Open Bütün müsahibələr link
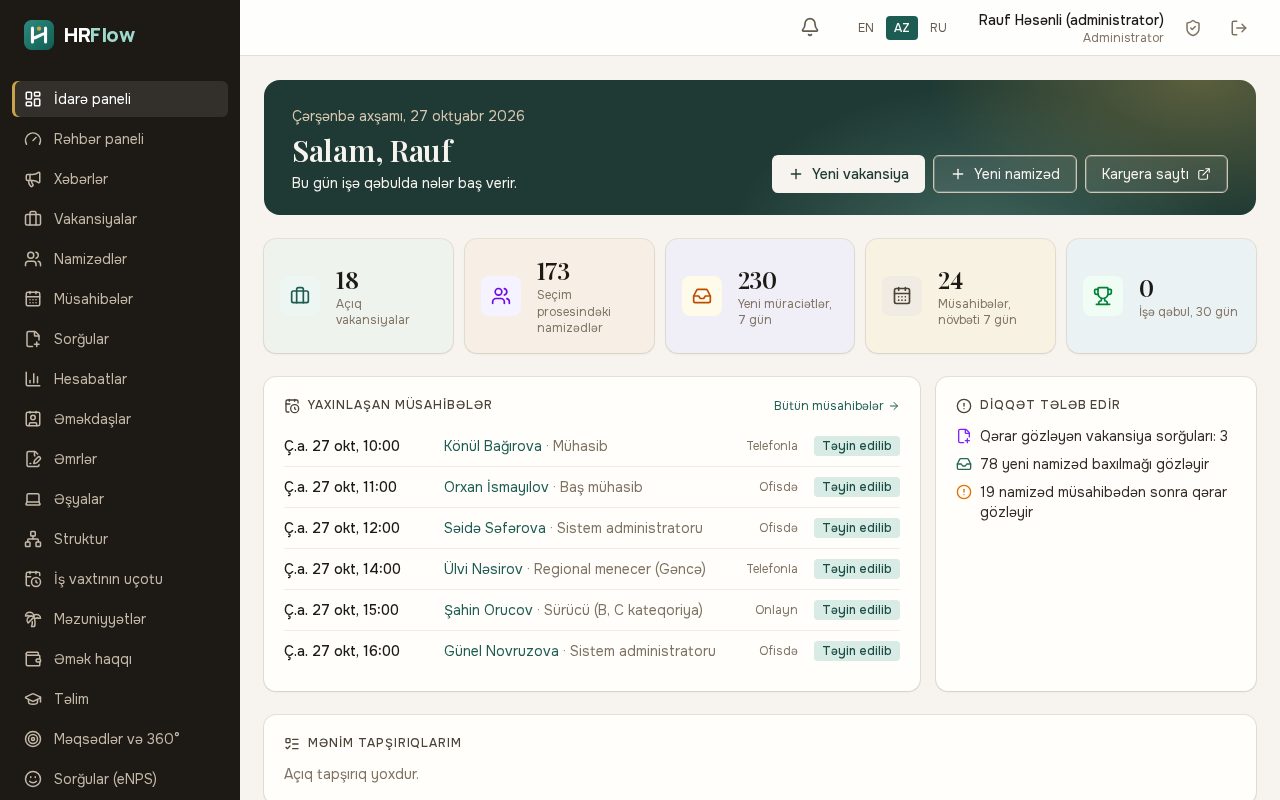The height and width of the screenshot is (800, 1280). click(x=836, y=406)
